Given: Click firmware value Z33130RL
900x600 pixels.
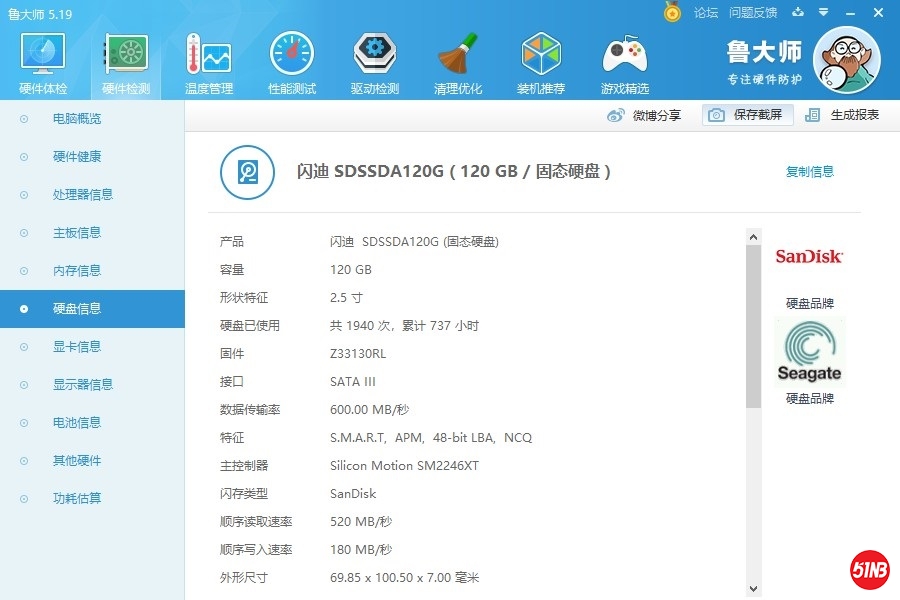Looking at the screenshot, I should [358, 354].
